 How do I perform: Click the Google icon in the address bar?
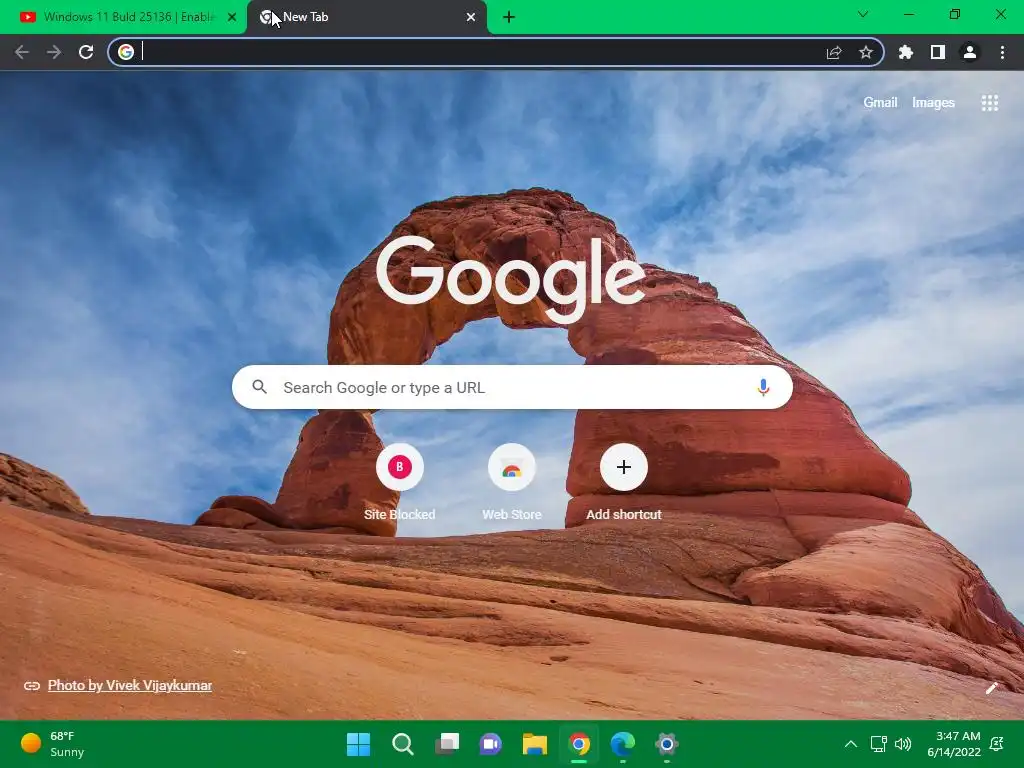tap(126, 52)
